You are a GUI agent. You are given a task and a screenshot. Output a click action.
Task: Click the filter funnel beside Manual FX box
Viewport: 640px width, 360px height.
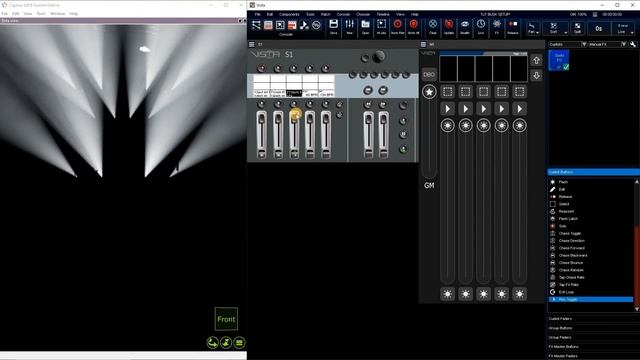(624, 44)
